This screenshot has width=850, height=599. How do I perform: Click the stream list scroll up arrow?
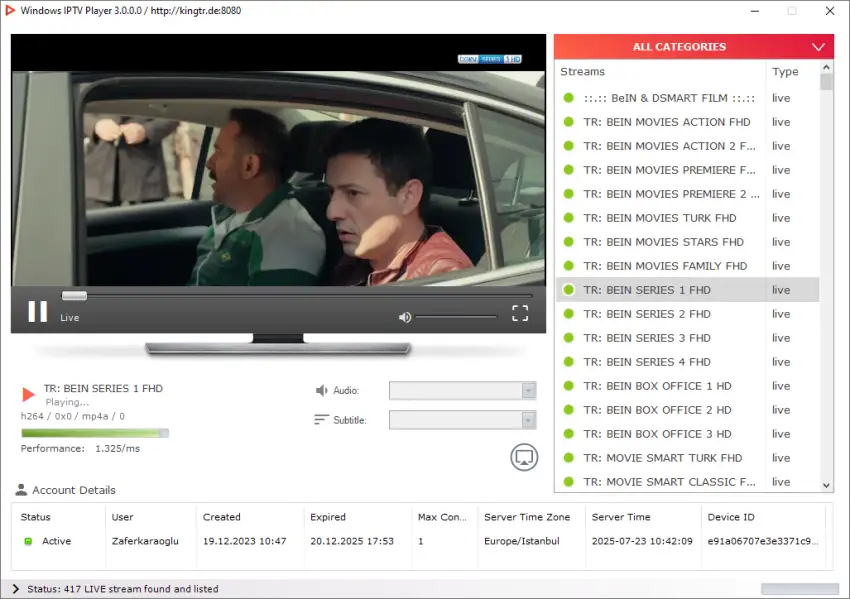(826, 68)
